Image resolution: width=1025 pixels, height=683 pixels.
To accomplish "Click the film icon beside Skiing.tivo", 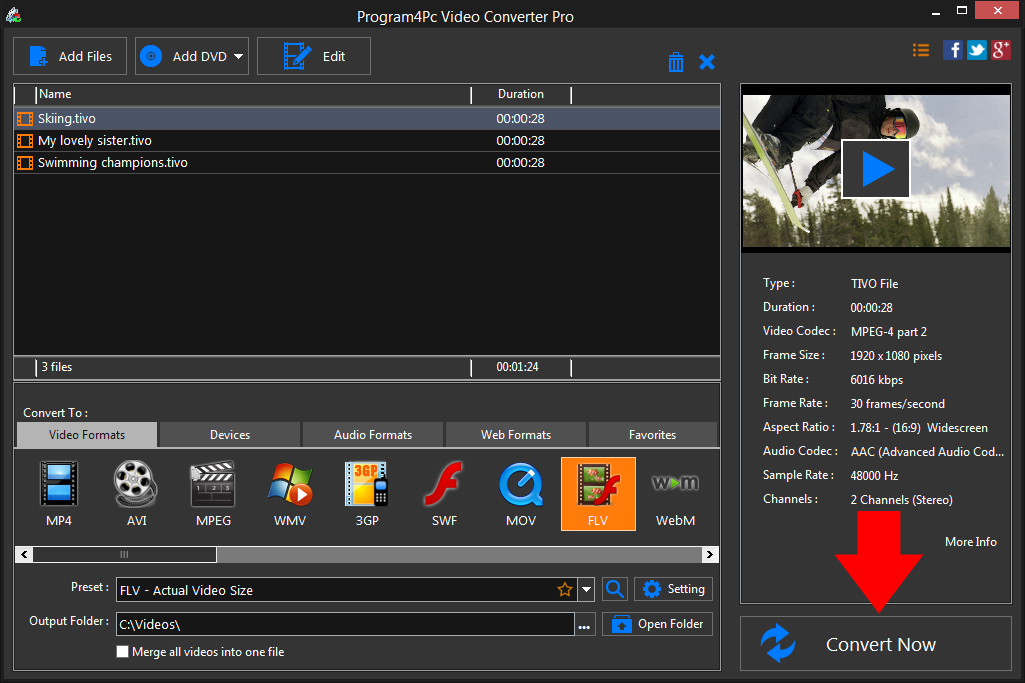I will point(25,119).
